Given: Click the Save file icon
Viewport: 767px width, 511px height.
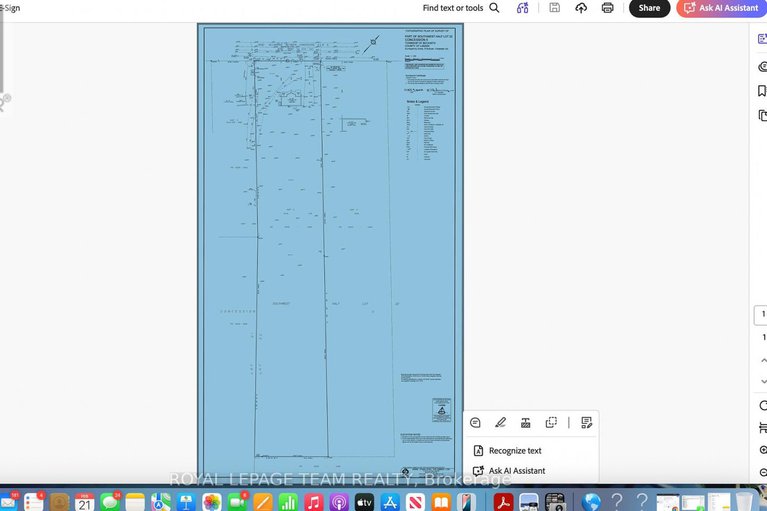Looking at the screenshot, I should [554, 8].
